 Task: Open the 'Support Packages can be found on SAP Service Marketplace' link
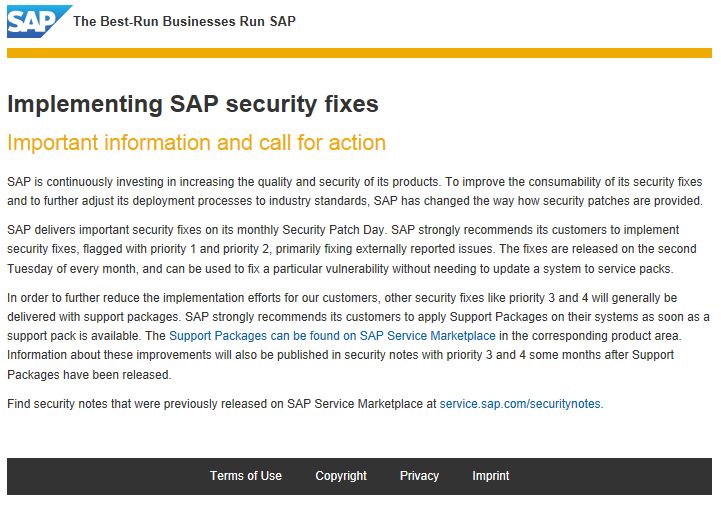point(332,336)
